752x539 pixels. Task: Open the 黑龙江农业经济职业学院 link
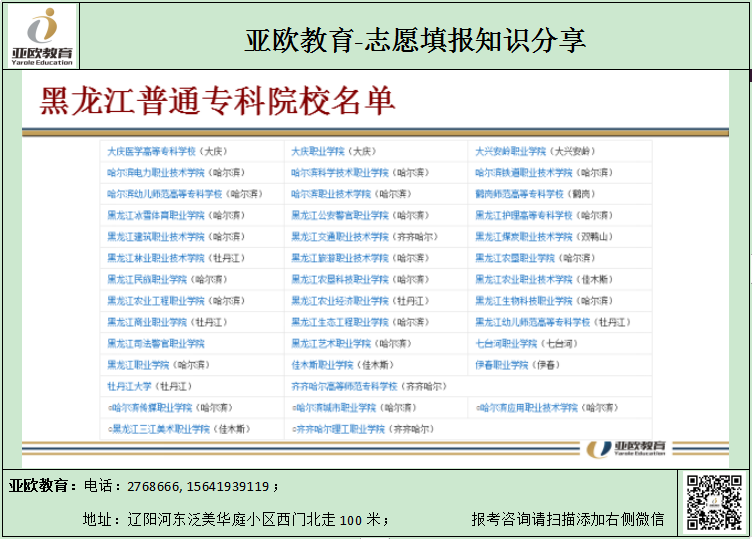340,301
